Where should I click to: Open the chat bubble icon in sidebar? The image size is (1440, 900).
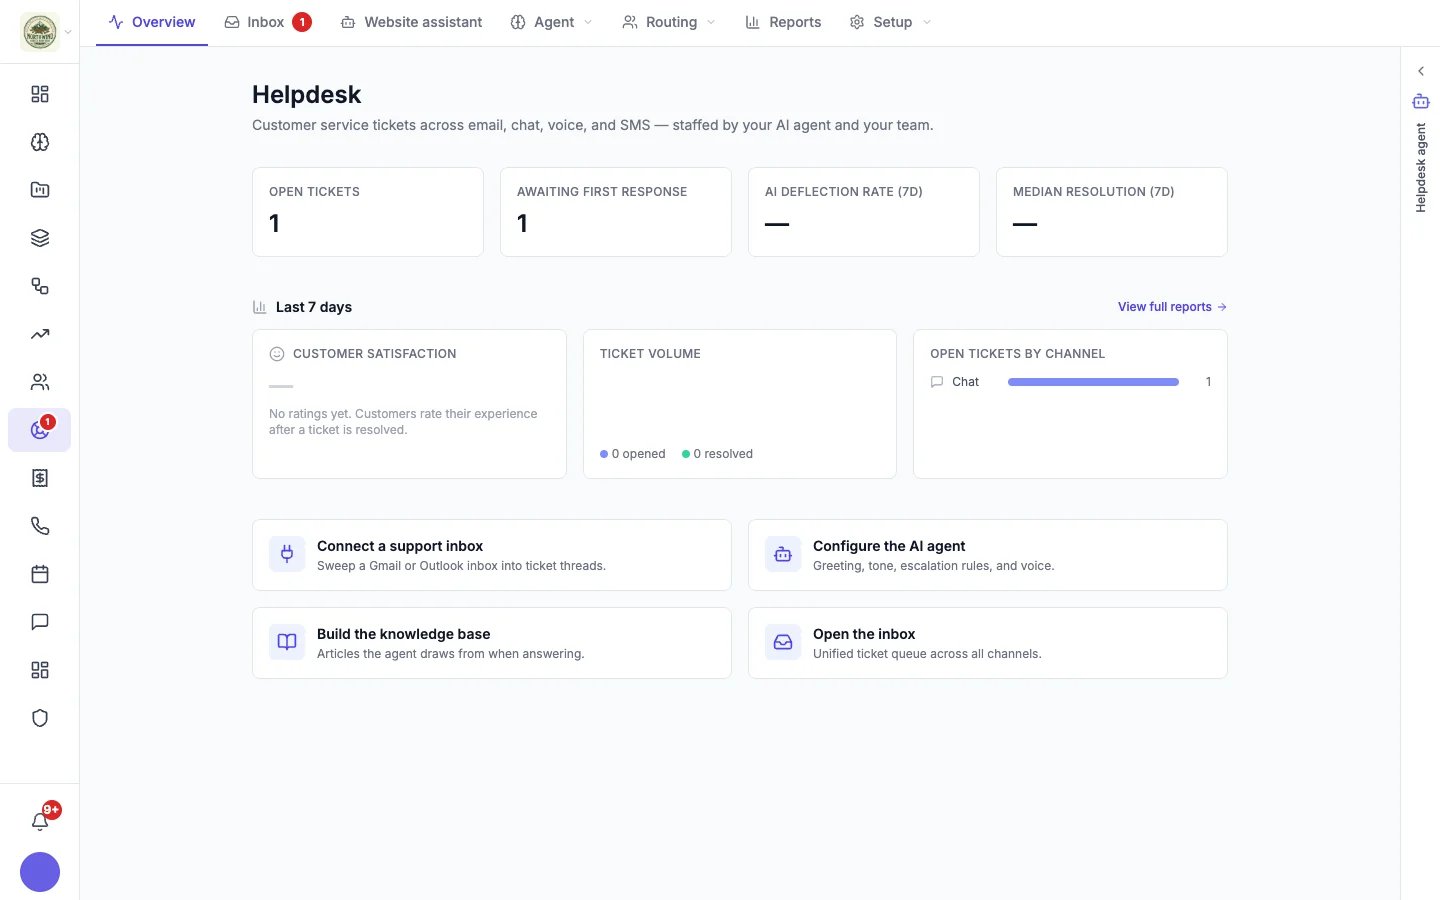point(40,622)
